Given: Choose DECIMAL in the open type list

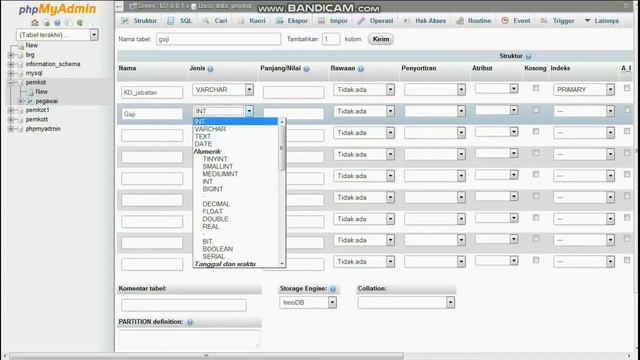Looking at the screenshot, I should click(x=216, y=204).
